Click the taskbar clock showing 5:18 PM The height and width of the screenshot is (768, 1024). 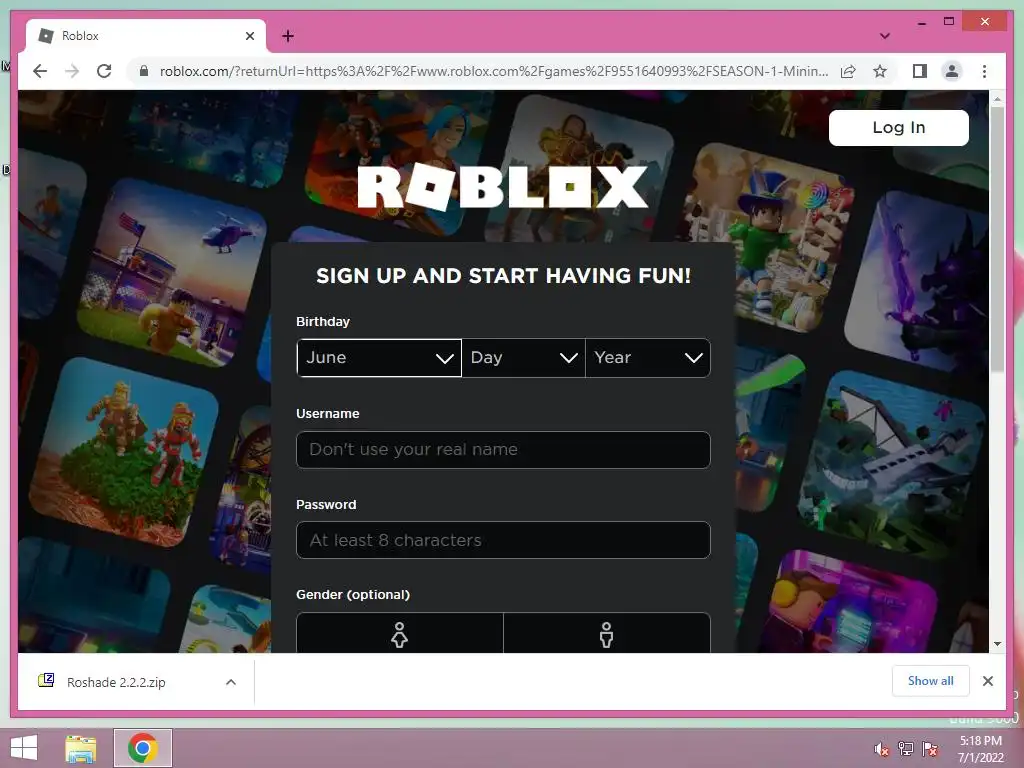[x=980, y=749]
